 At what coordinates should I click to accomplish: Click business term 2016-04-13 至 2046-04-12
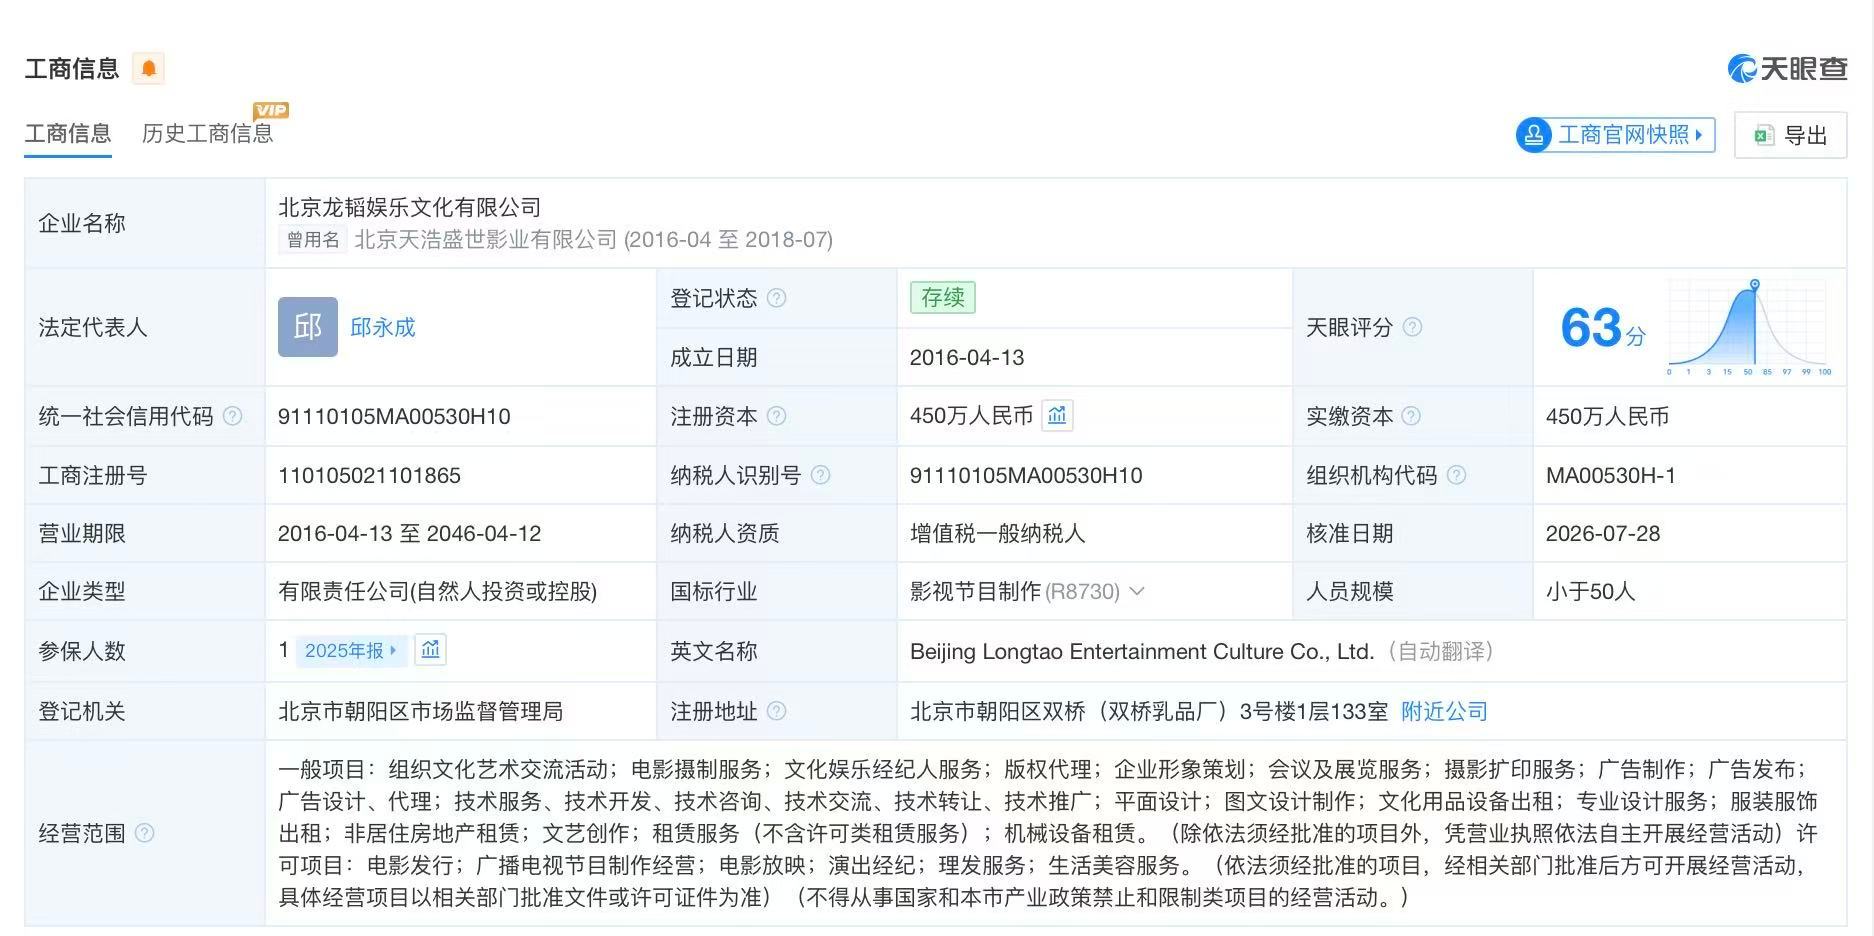tap(410, 533)
